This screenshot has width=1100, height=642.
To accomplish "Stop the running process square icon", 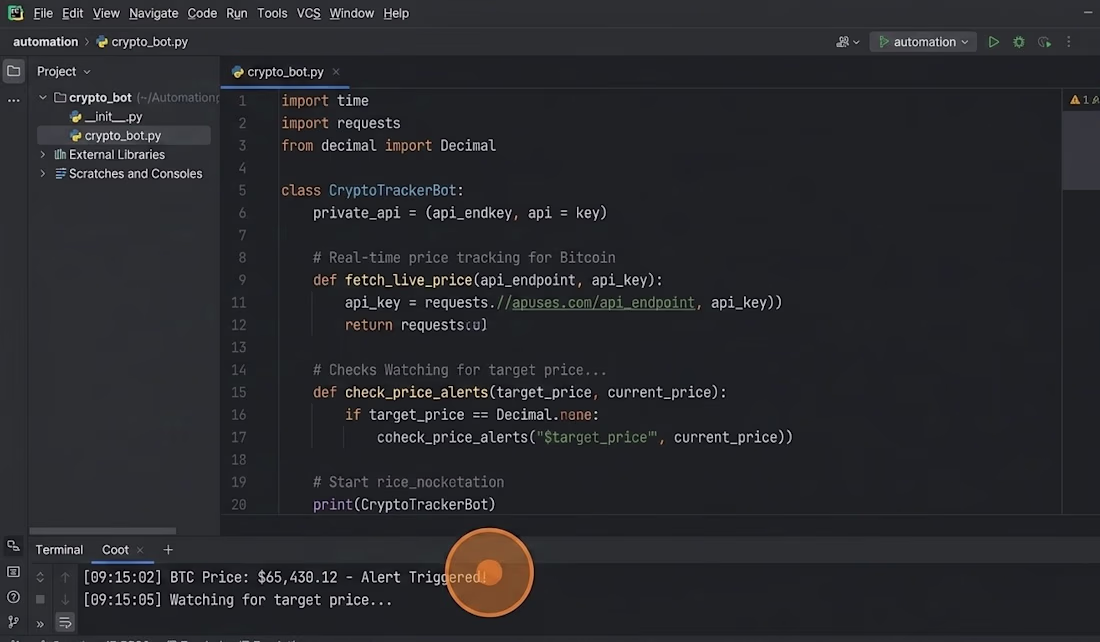I will (x=40, y=599).
